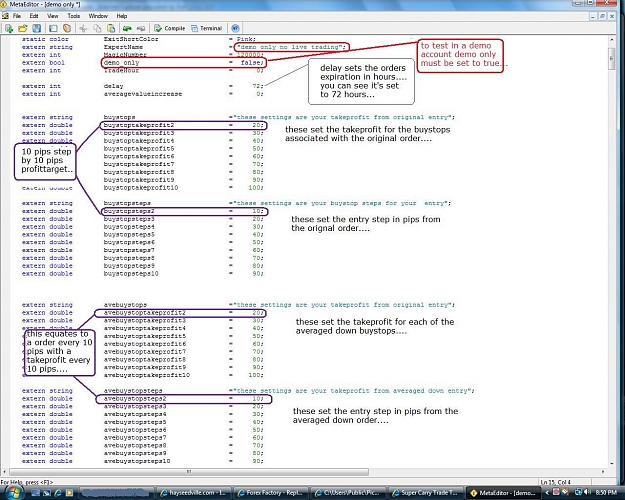Save the file with the floppy disk icon
This screenshot has height=500, width=625.
(37, 28)
